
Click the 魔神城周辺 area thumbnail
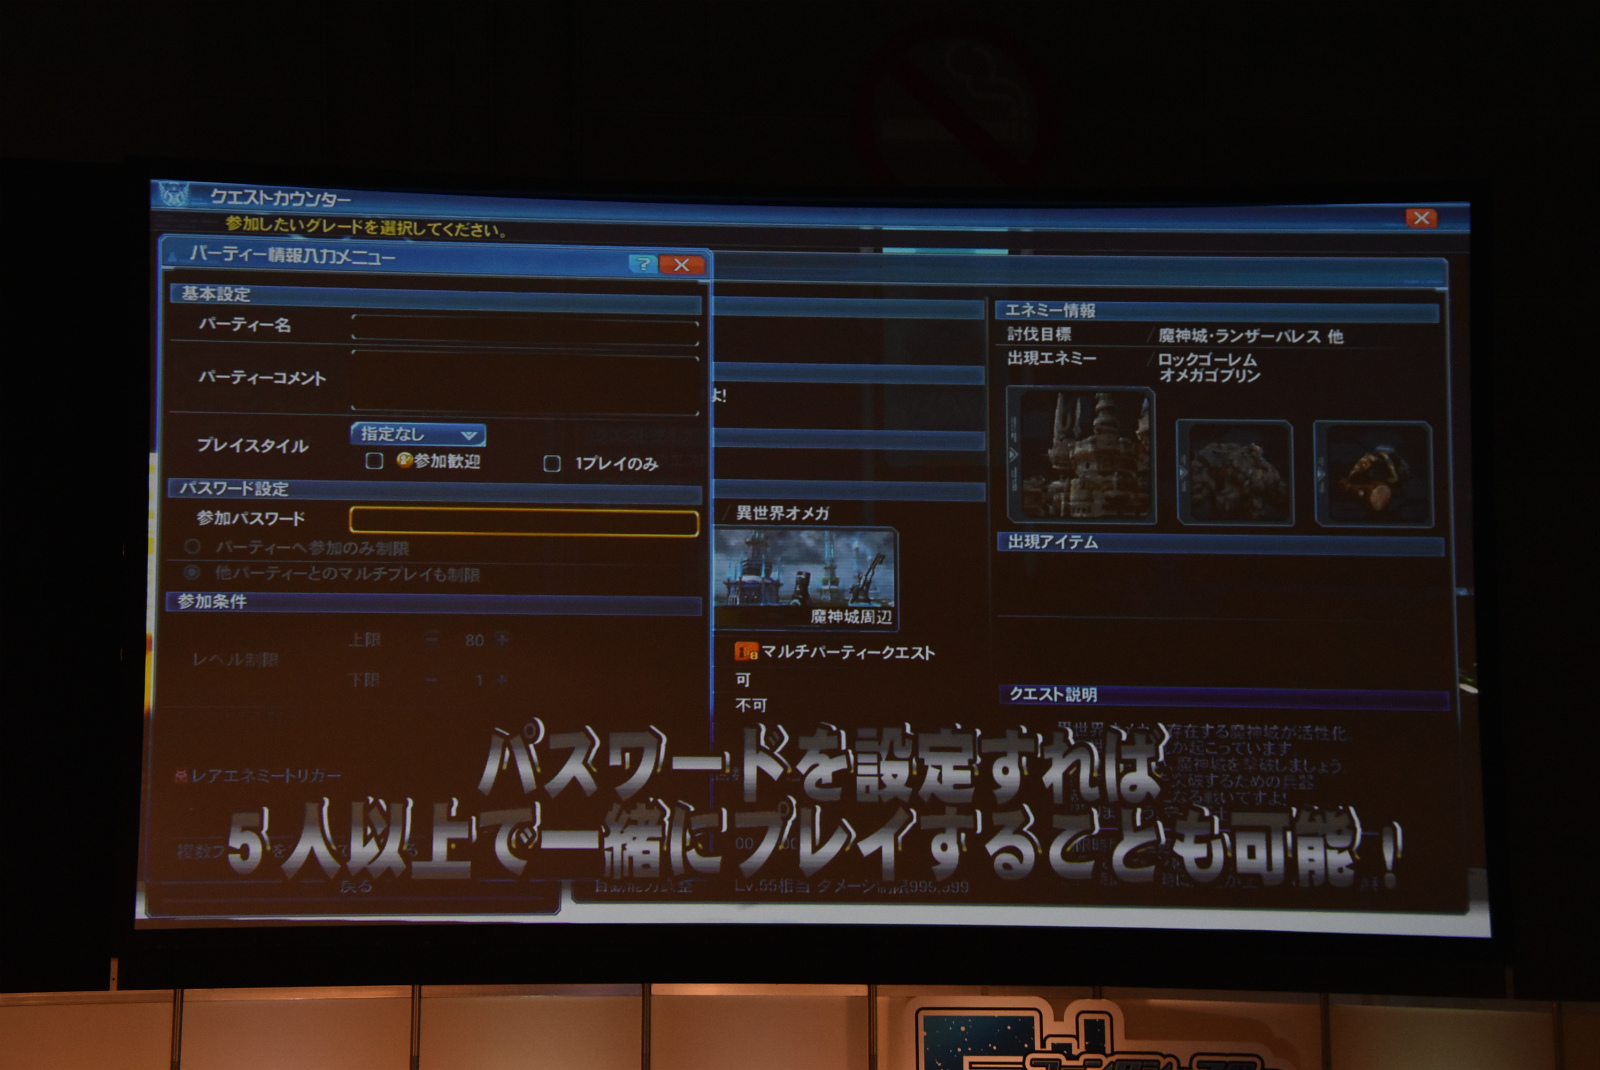(806, 579)
